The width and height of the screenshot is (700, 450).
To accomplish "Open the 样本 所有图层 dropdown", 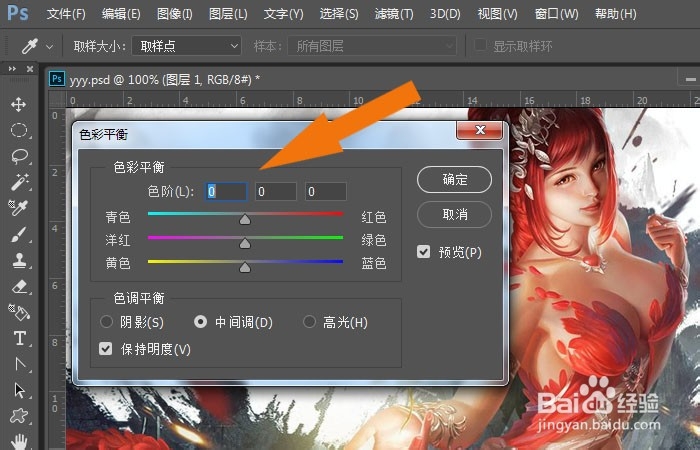I will [372, 46].
